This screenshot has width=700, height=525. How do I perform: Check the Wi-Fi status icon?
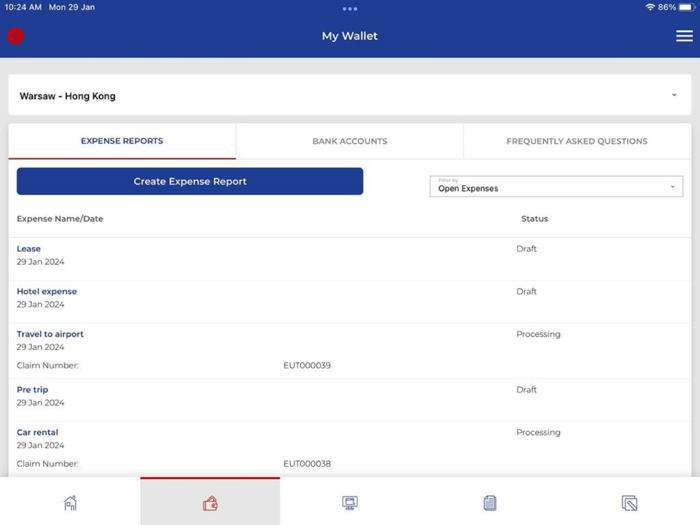(x=650, y=7)
